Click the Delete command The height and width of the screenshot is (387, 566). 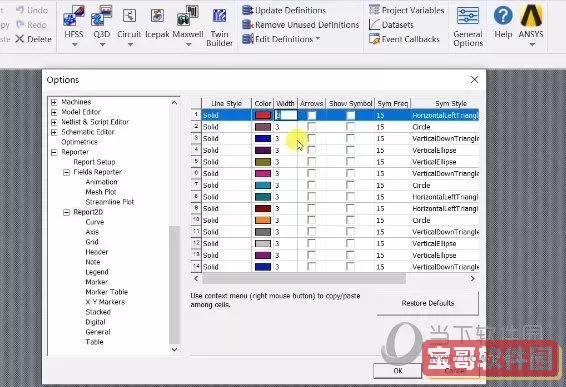pyautogui.click(x=34, y=39)
